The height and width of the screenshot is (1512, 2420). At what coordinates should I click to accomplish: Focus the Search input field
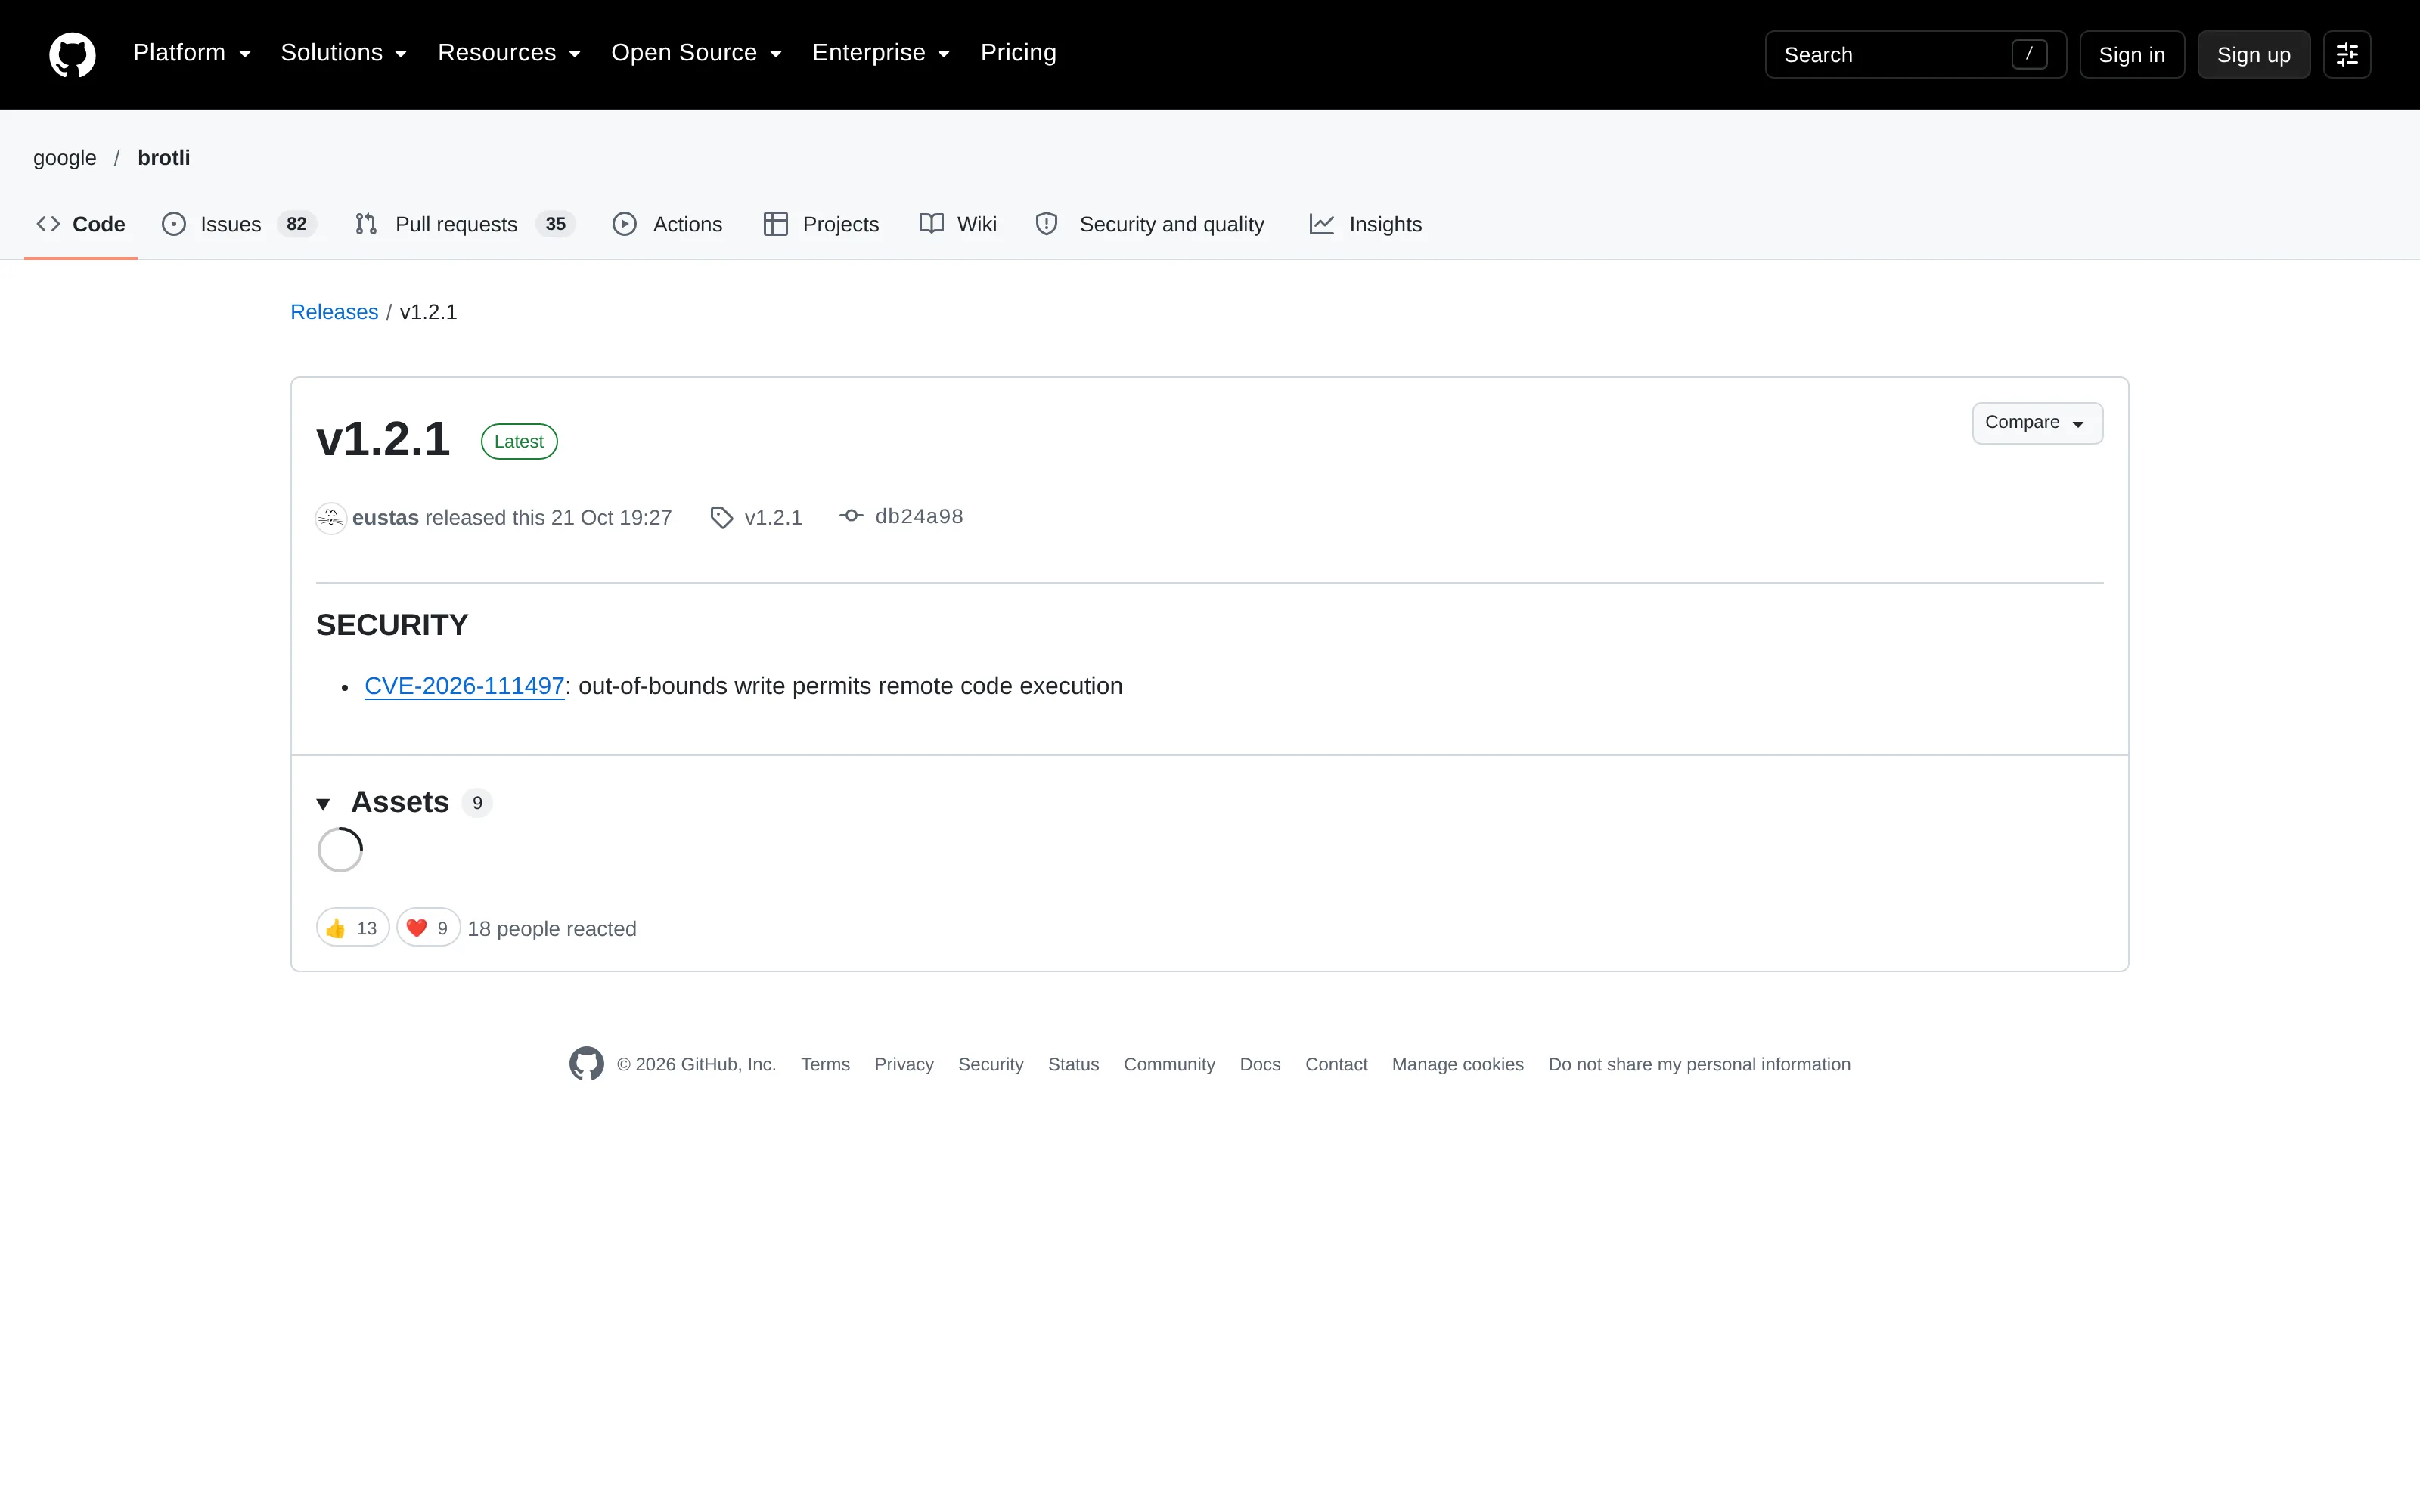[x=1915, y=54]
